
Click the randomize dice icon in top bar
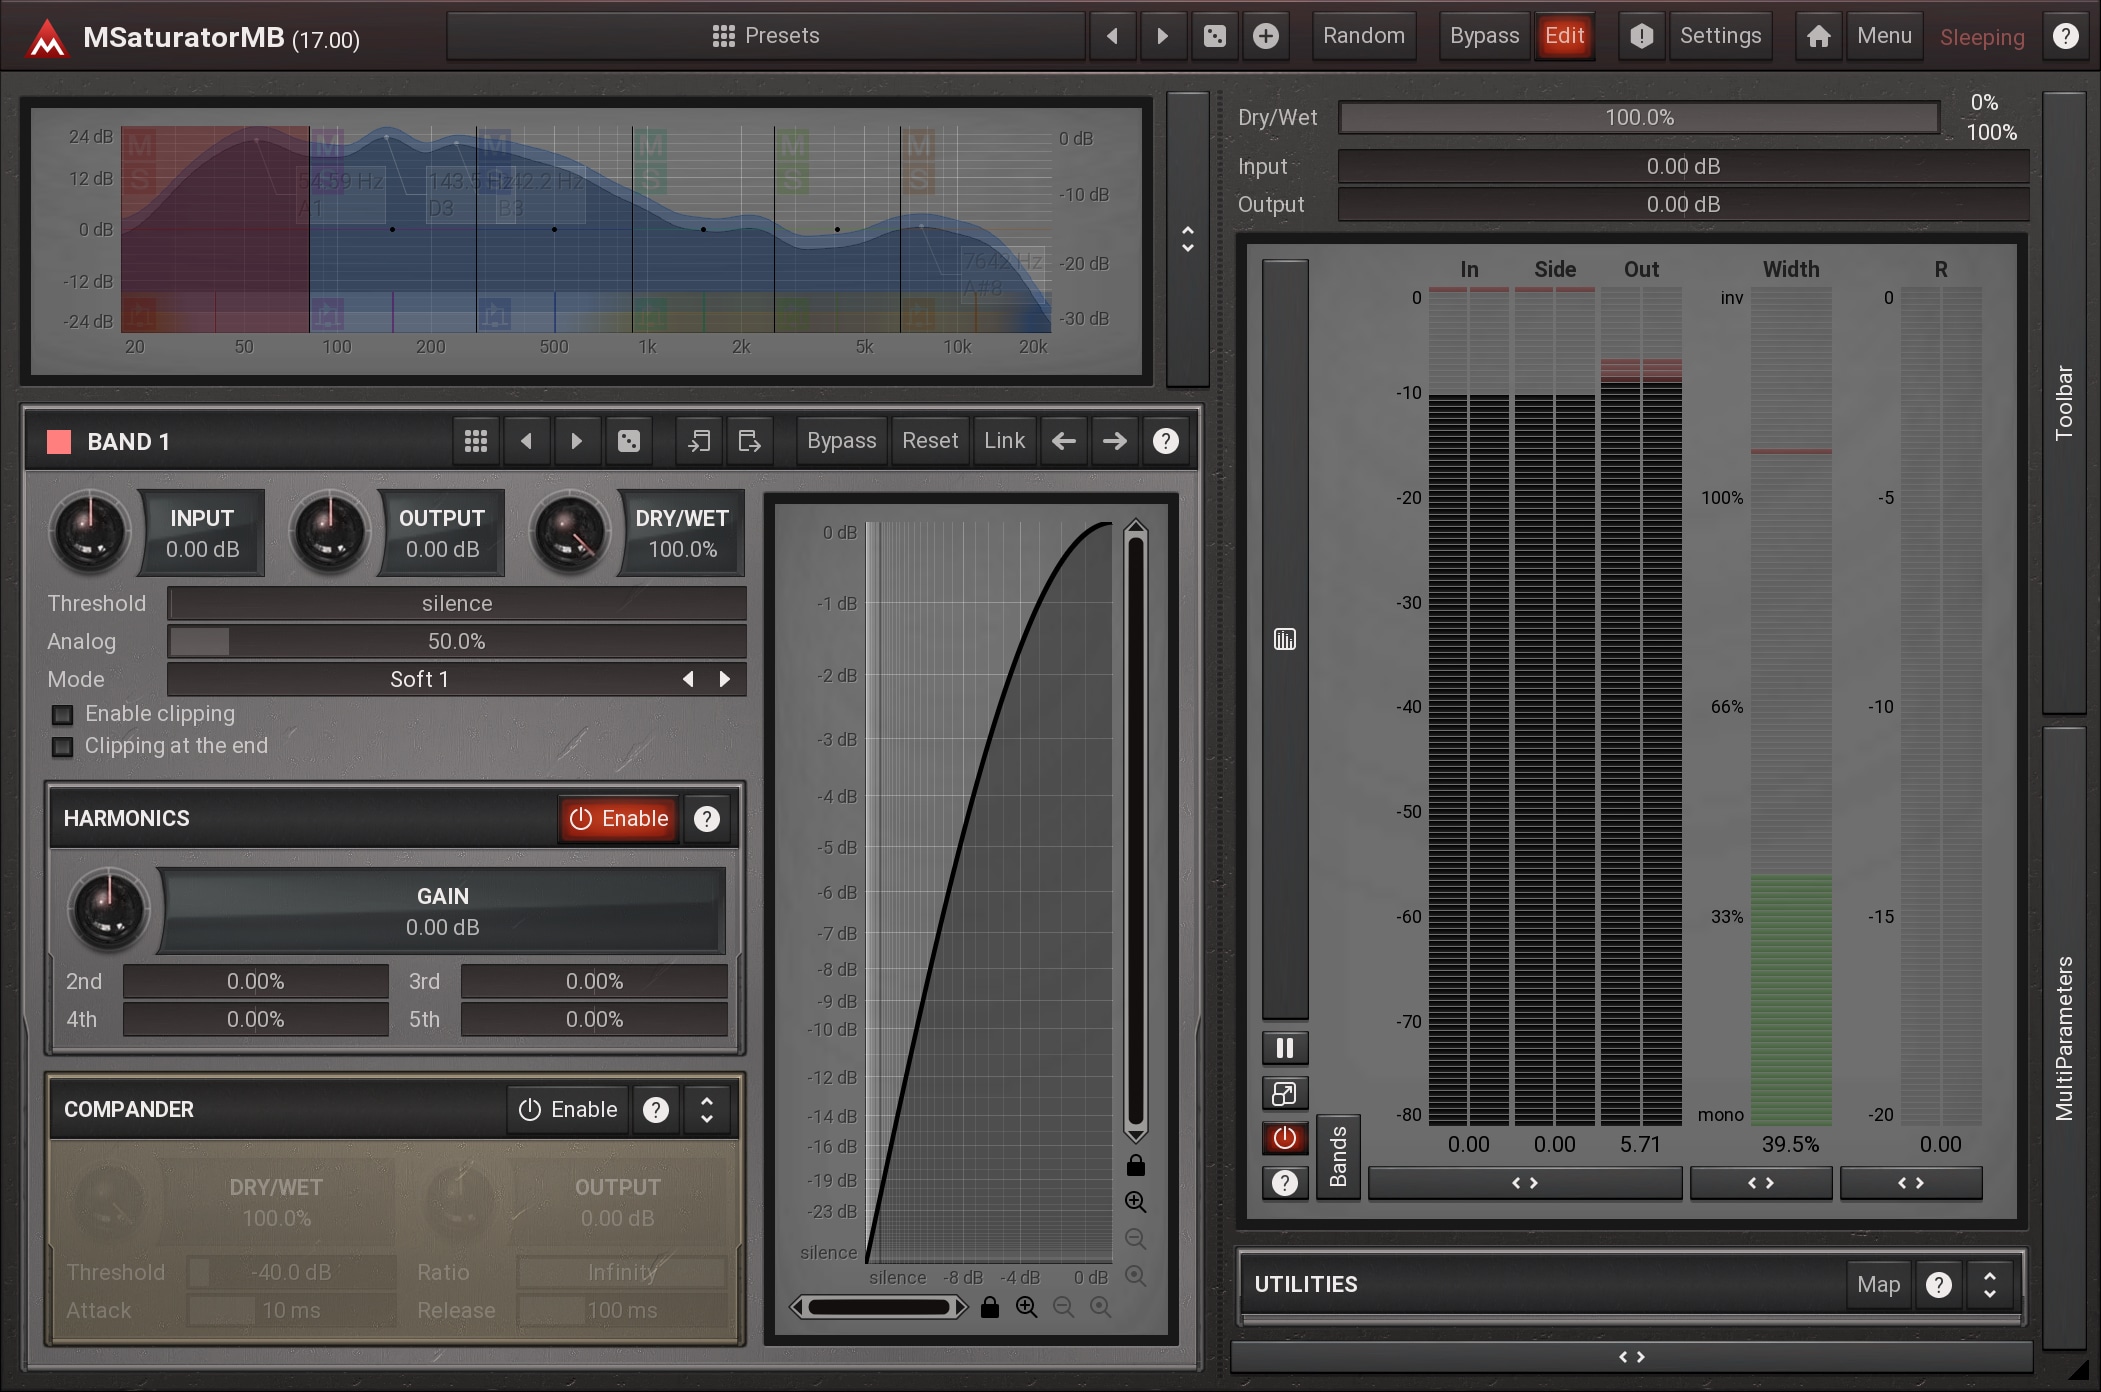[x=1214, y=36]
